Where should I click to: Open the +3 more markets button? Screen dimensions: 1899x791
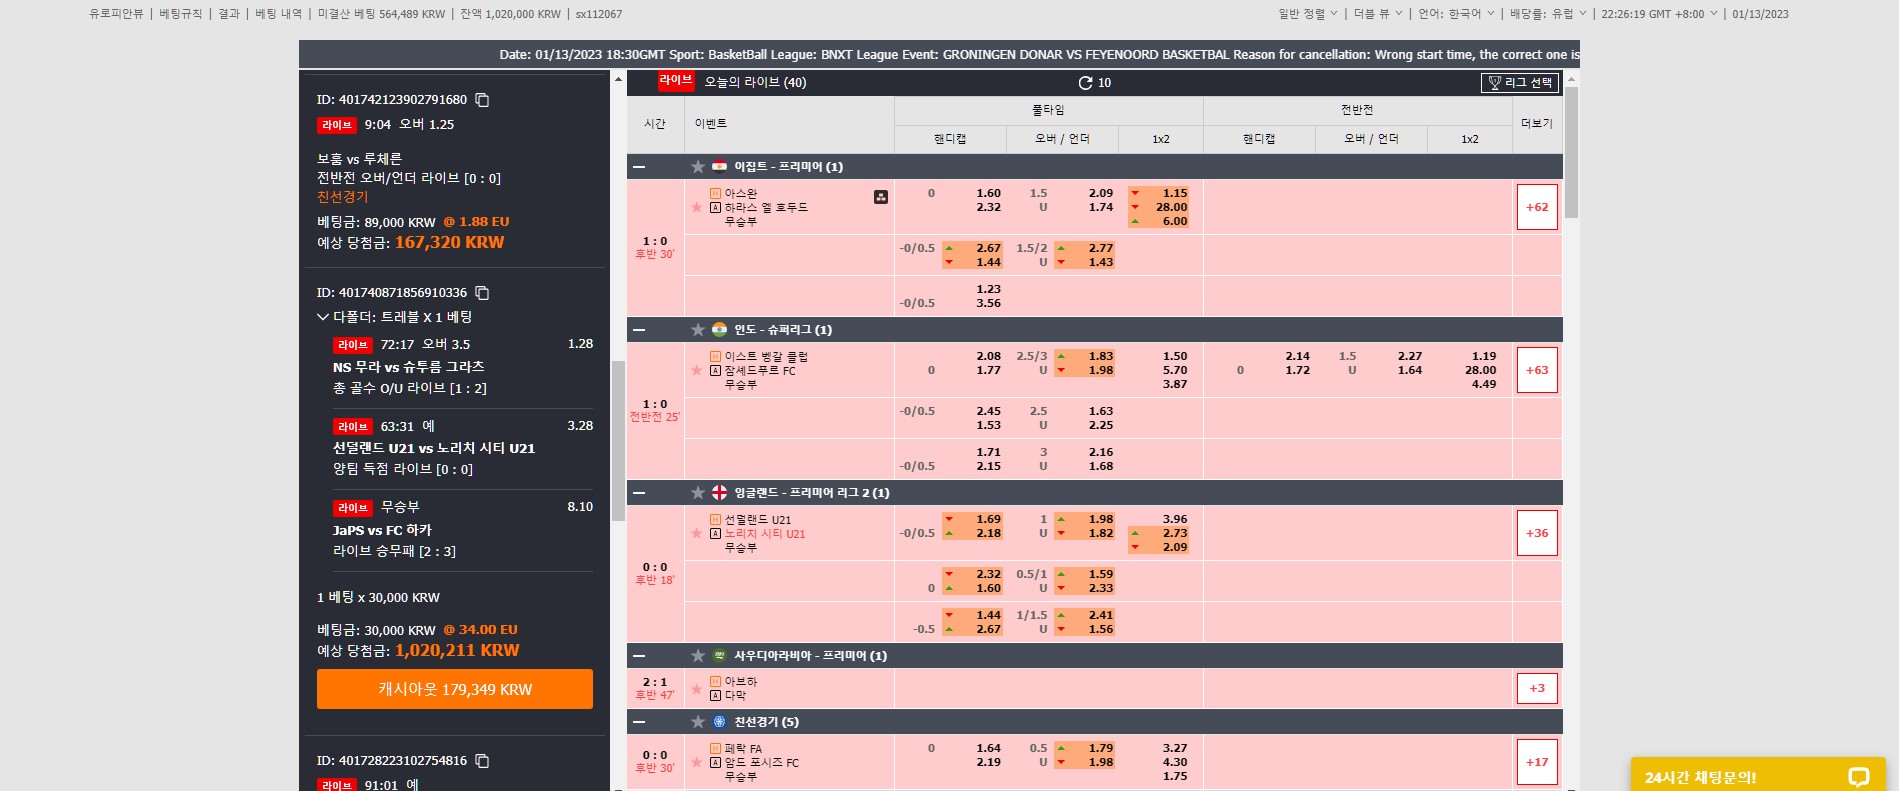tap(1537, 688)
